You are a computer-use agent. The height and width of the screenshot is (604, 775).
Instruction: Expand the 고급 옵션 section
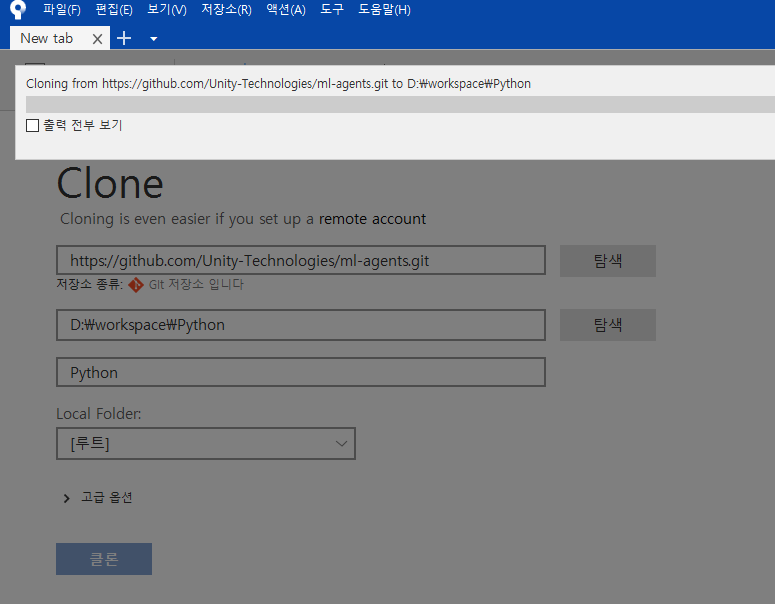98,498
